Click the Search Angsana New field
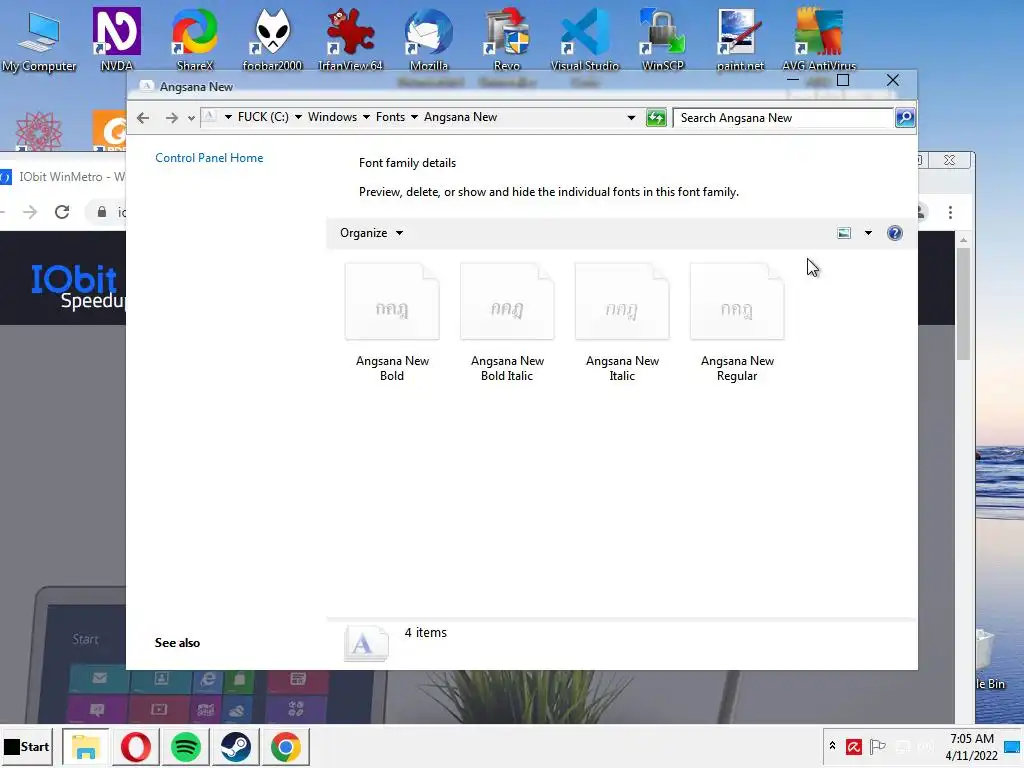The image size is (1024, 768). 783,118
